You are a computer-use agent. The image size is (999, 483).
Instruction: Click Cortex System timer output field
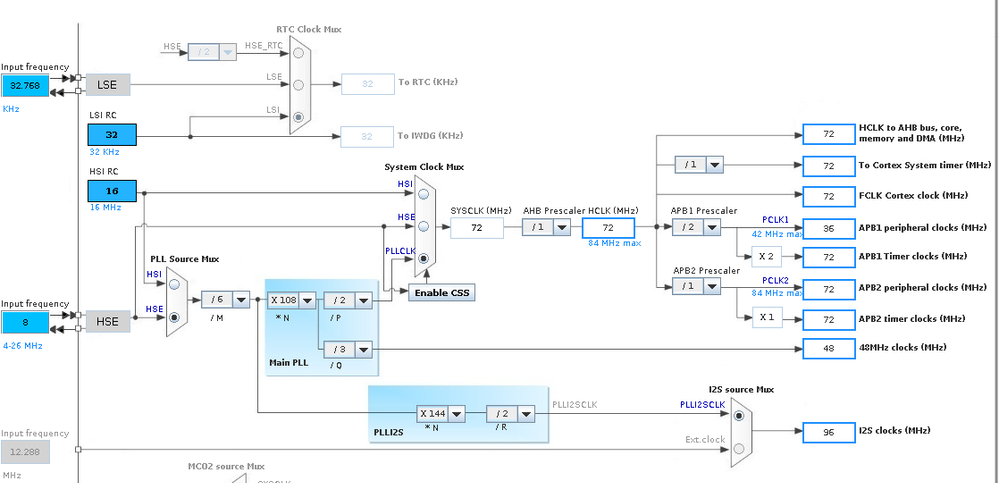828,166
